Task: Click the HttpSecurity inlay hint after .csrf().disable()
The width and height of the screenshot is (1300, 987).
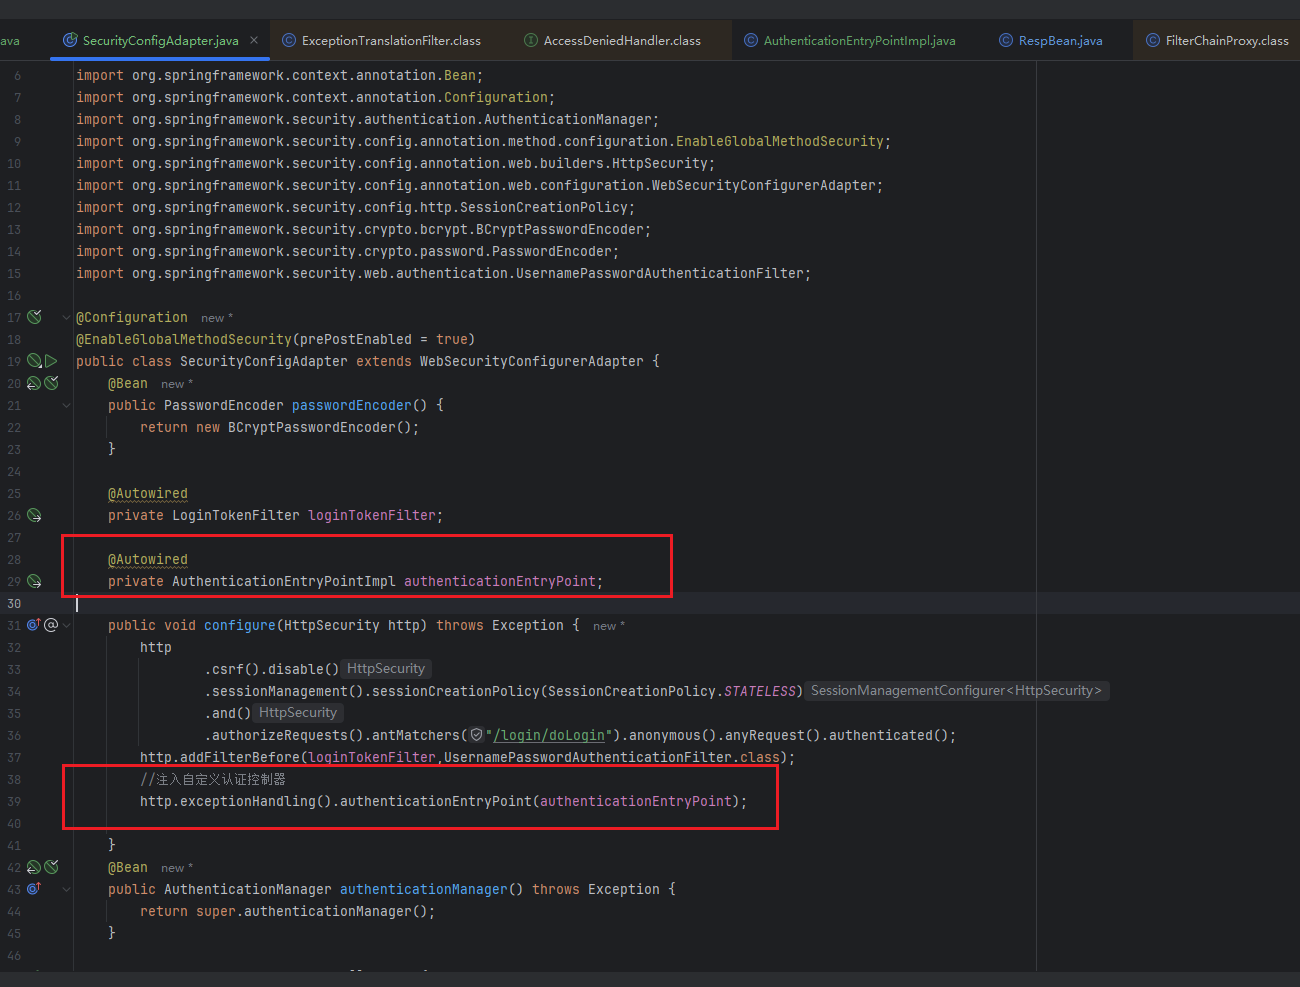Action: coord(386,669)
